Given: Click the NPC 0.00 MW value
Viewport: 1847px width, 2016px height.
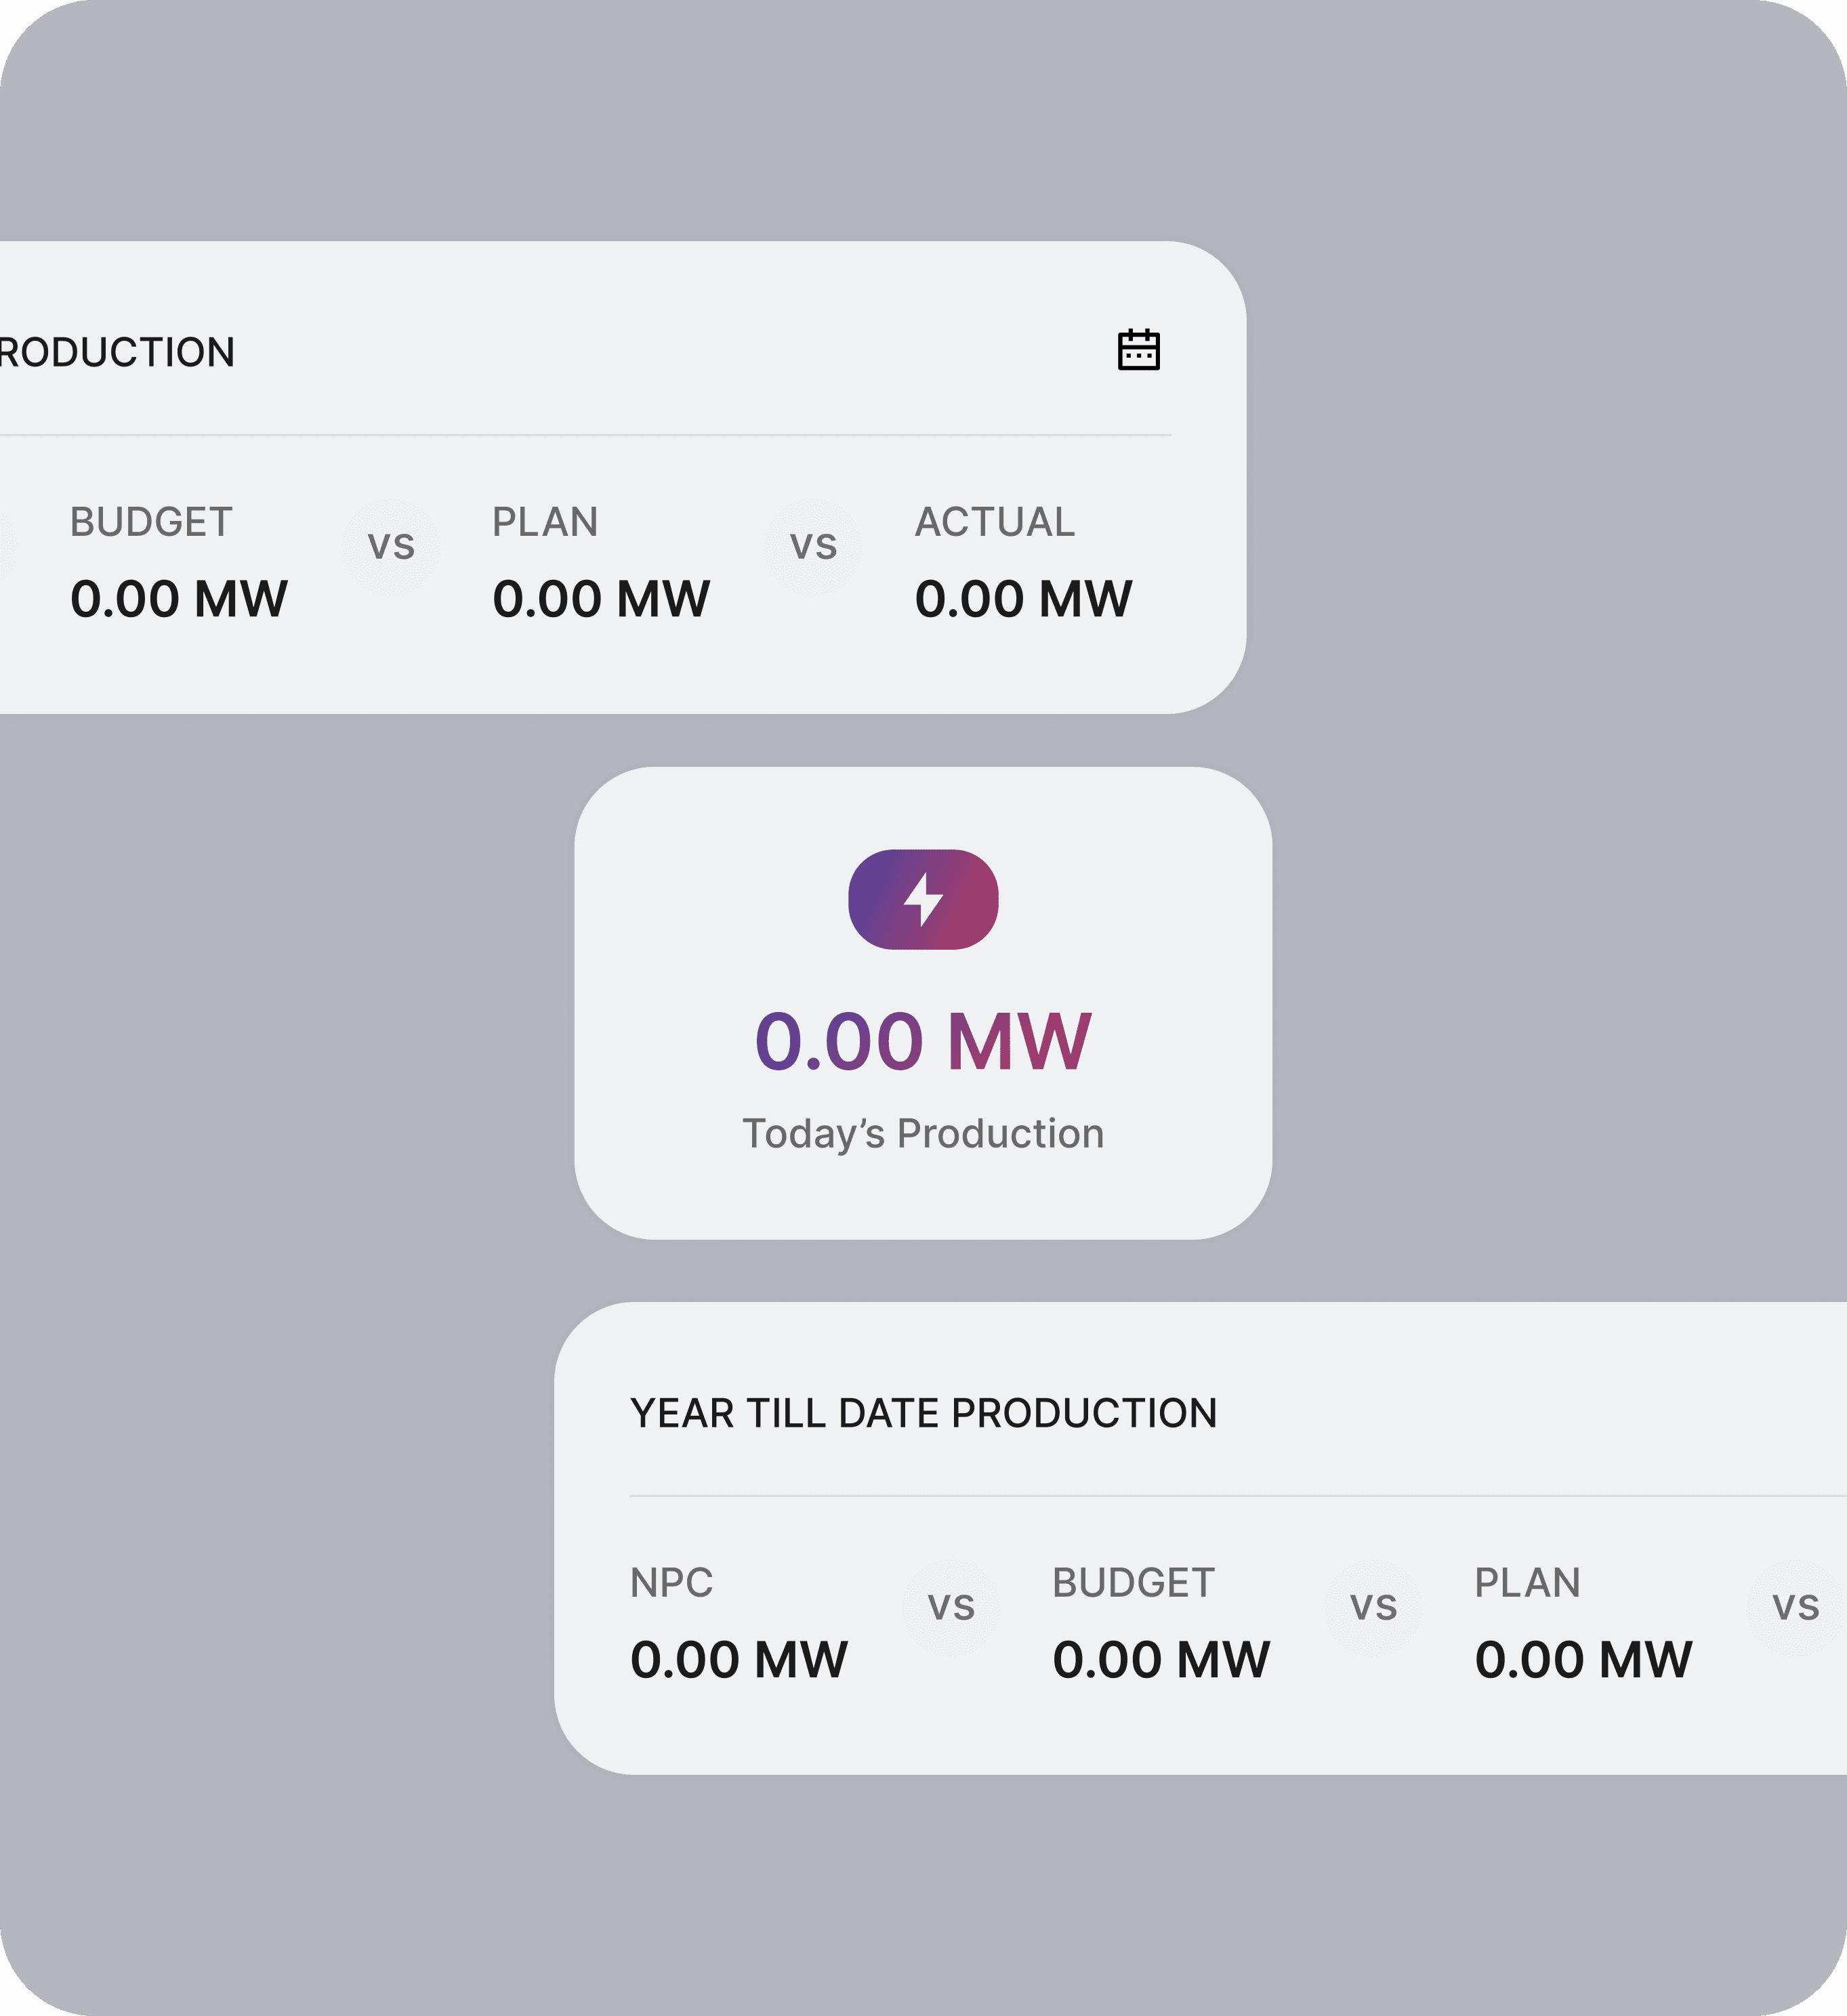Looking at the screenshot, I should (739, 1660).
